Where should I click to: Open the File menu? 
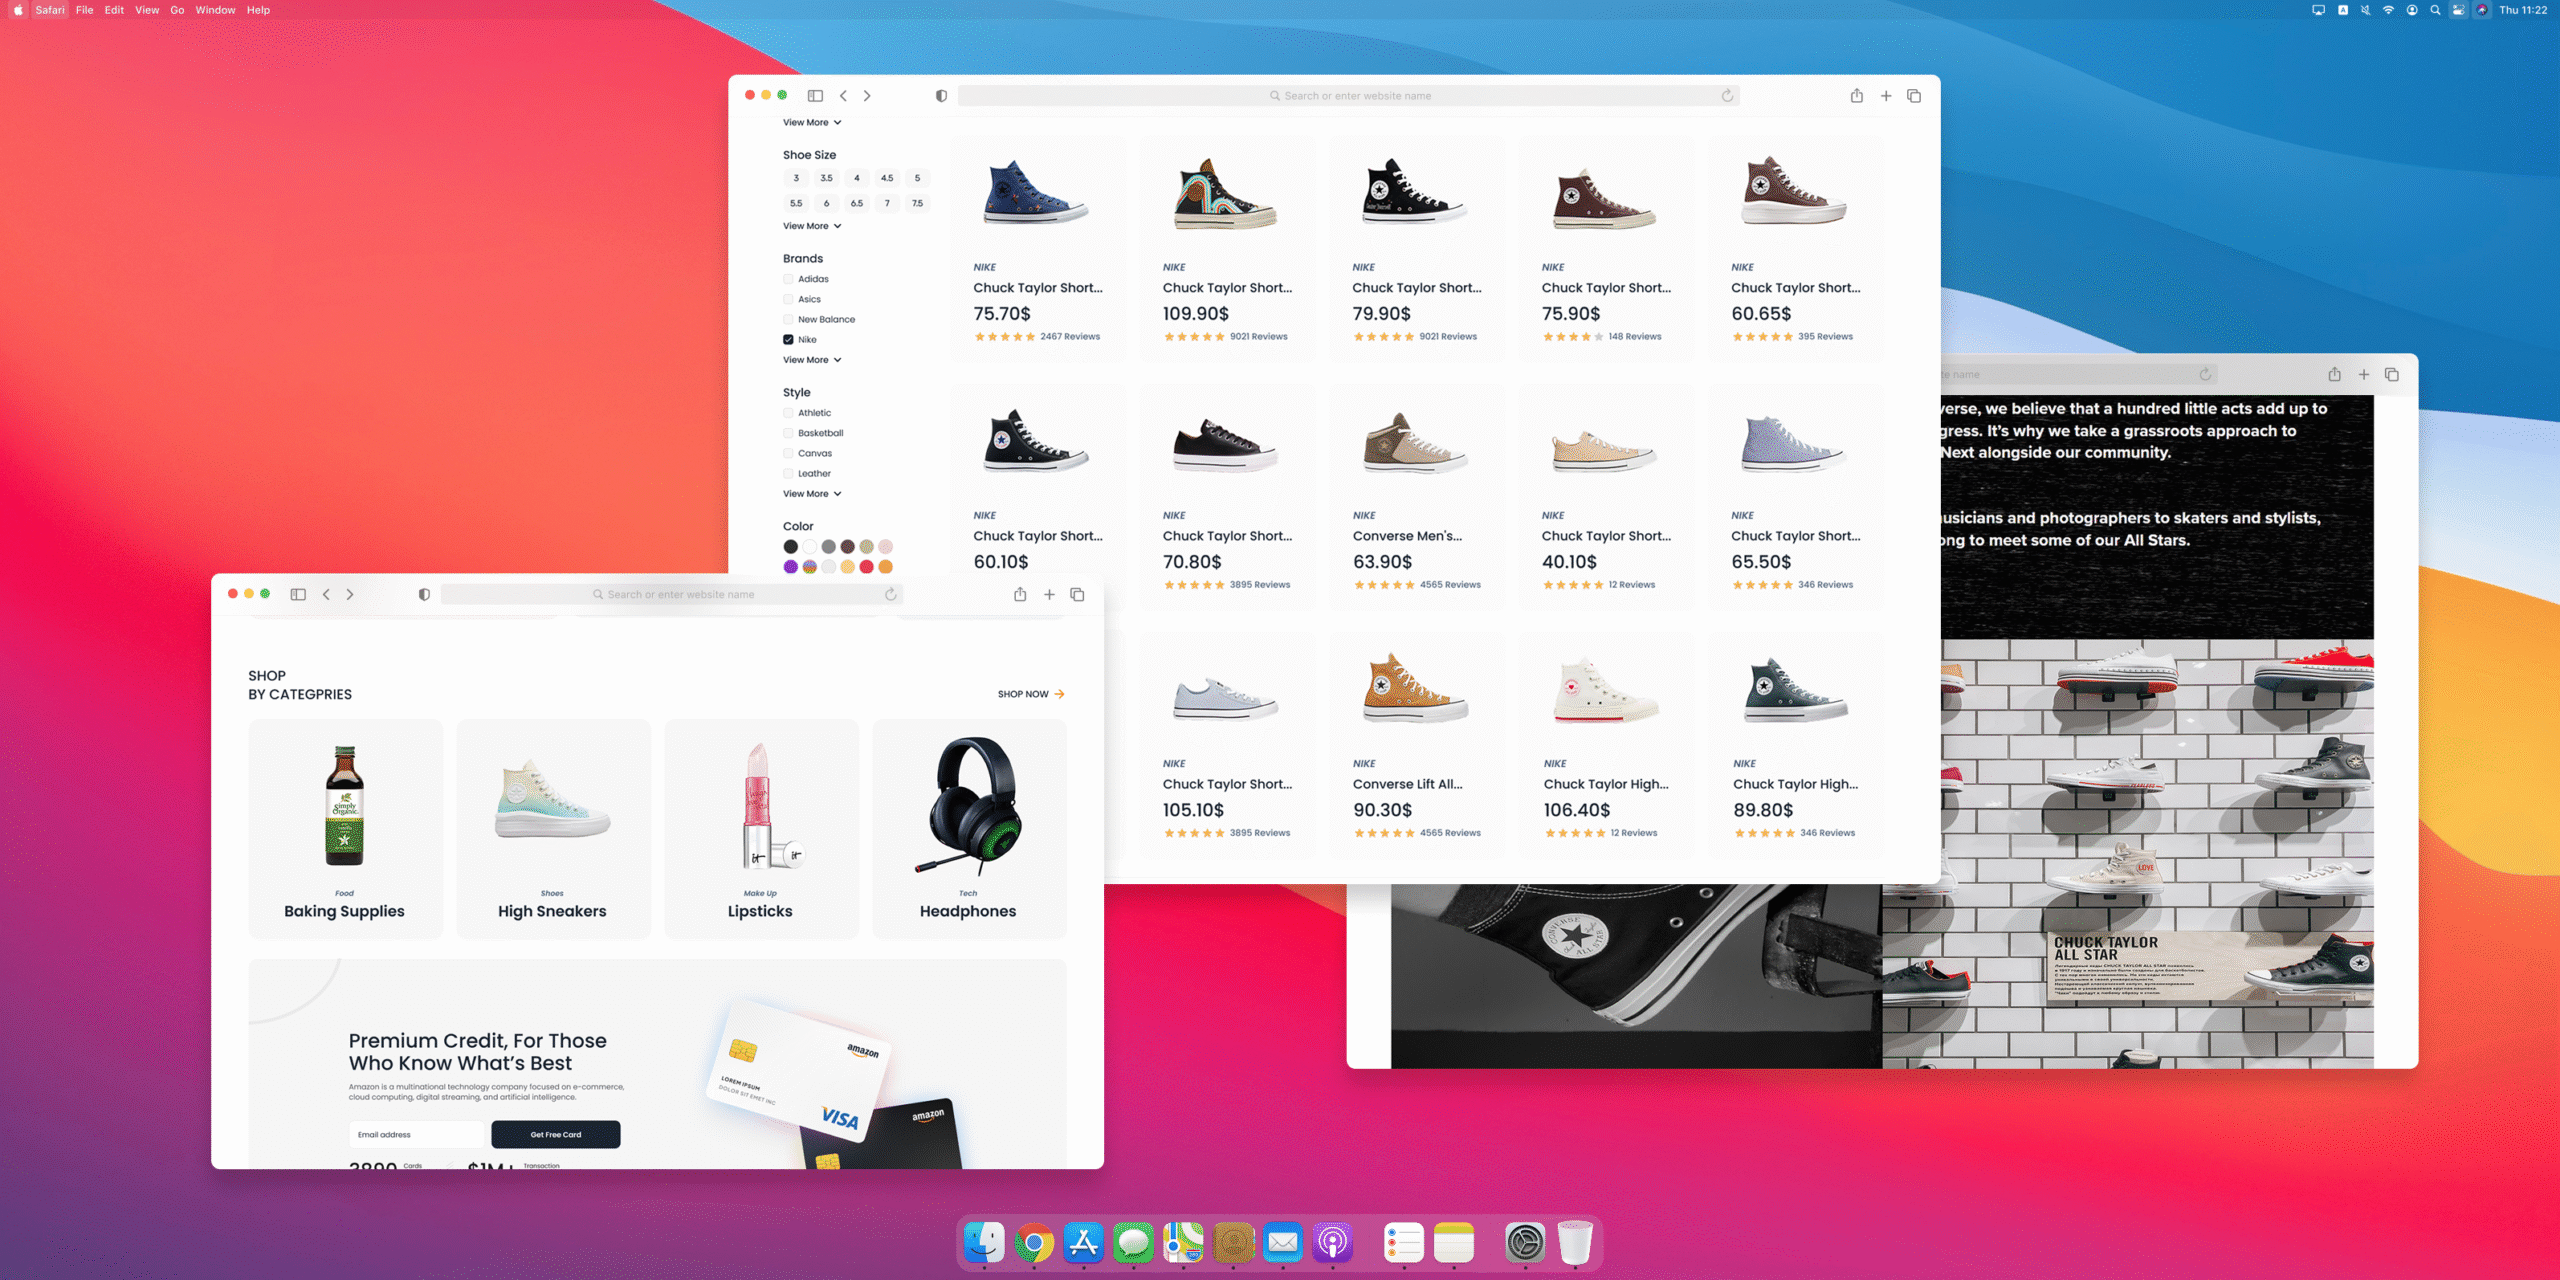84,10
